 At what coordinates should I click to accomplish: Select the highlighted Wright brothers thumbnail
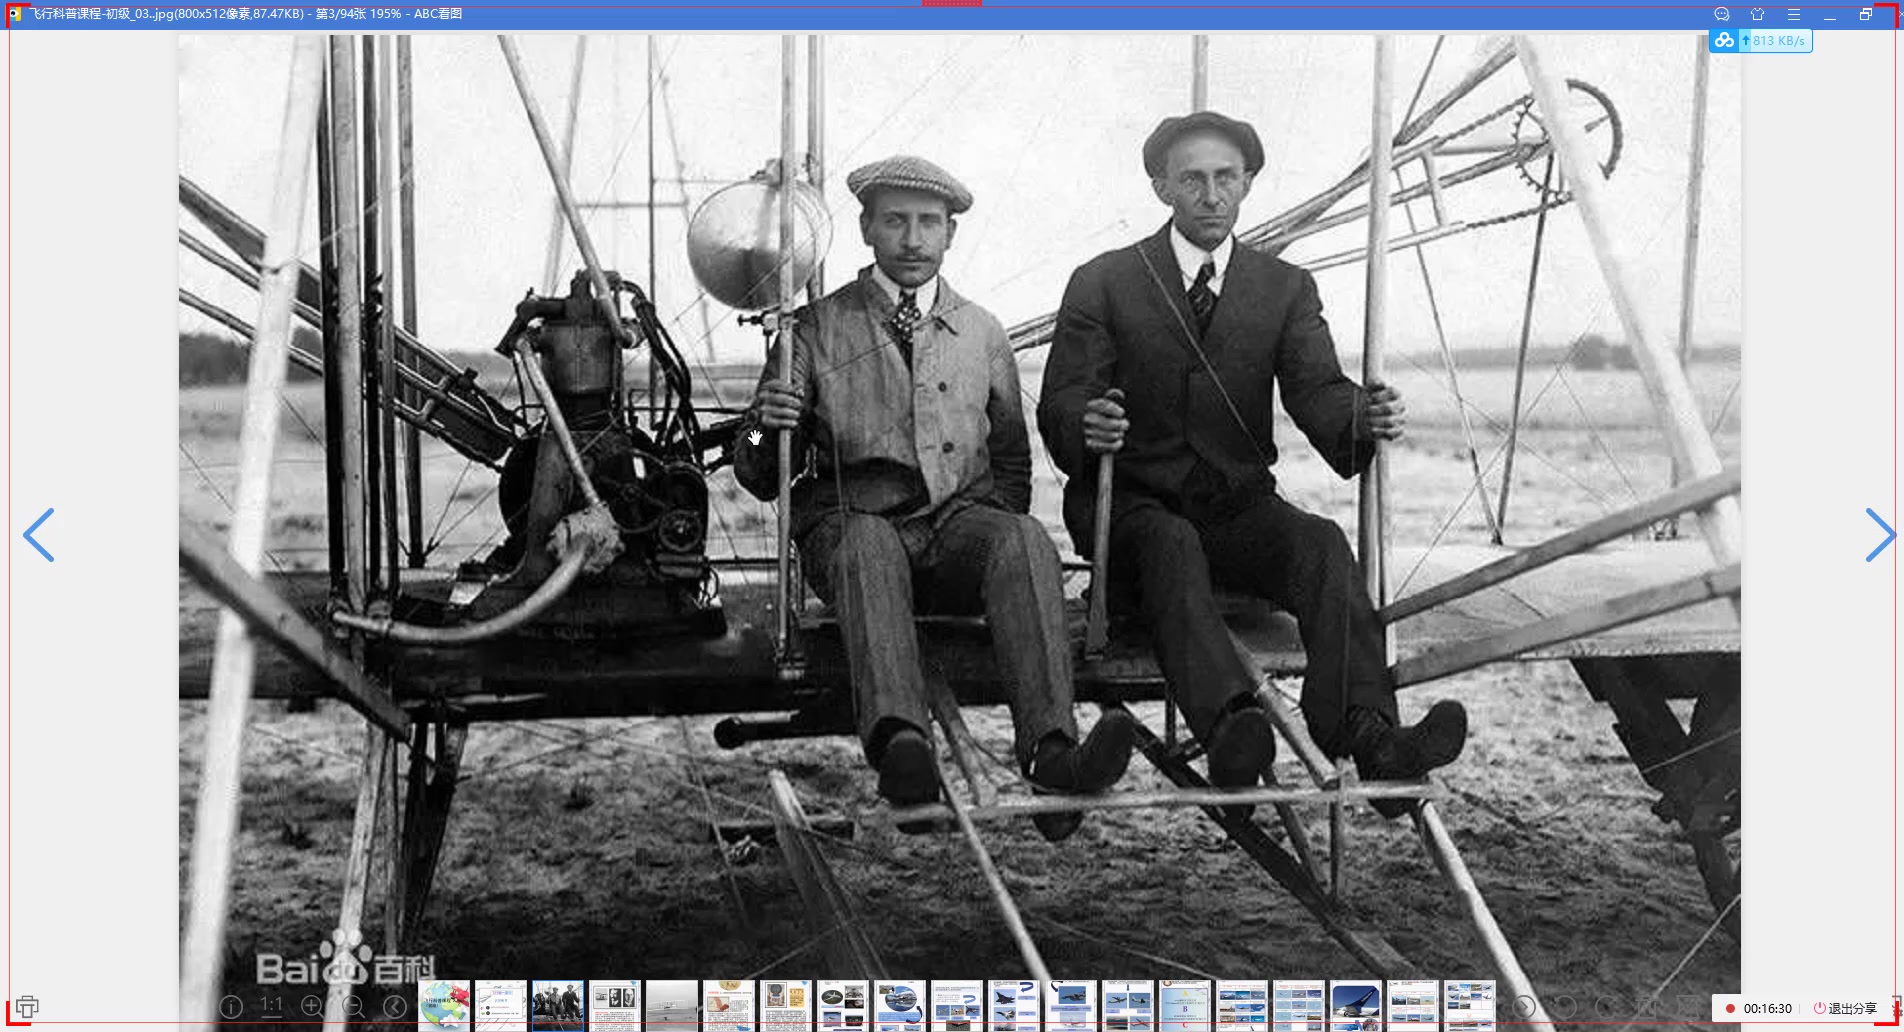558,1005
